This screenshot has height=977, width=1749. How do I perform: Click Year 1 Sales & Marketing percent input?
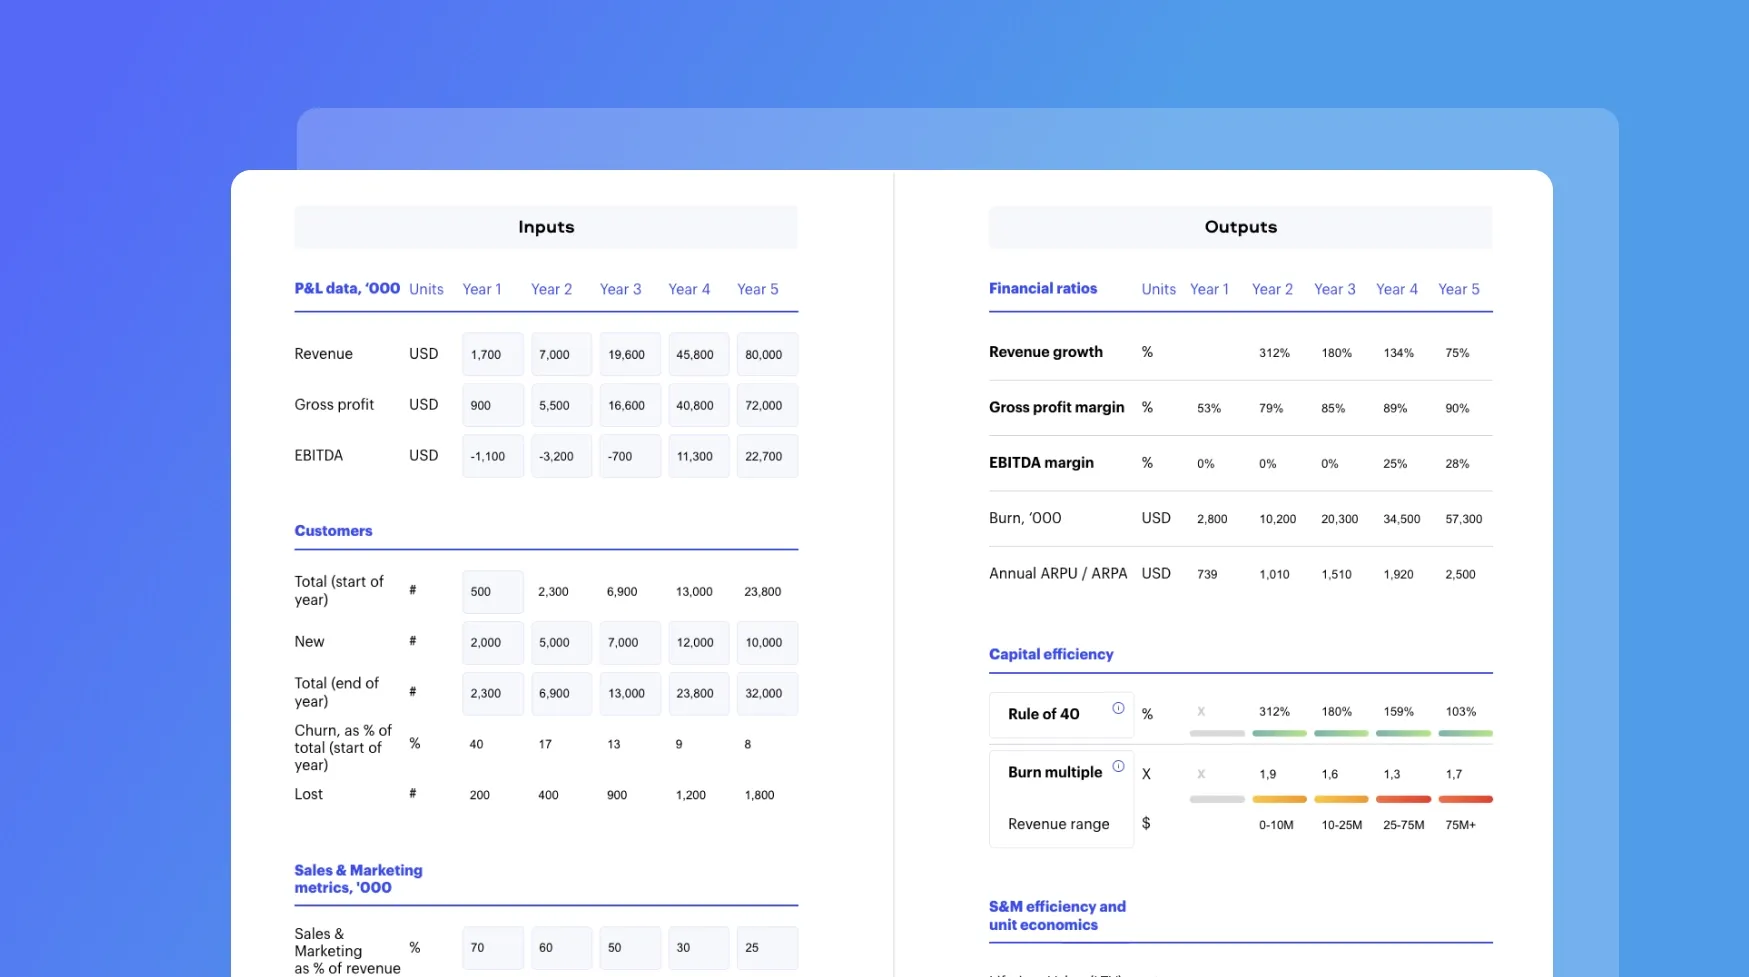coord(492,948)
